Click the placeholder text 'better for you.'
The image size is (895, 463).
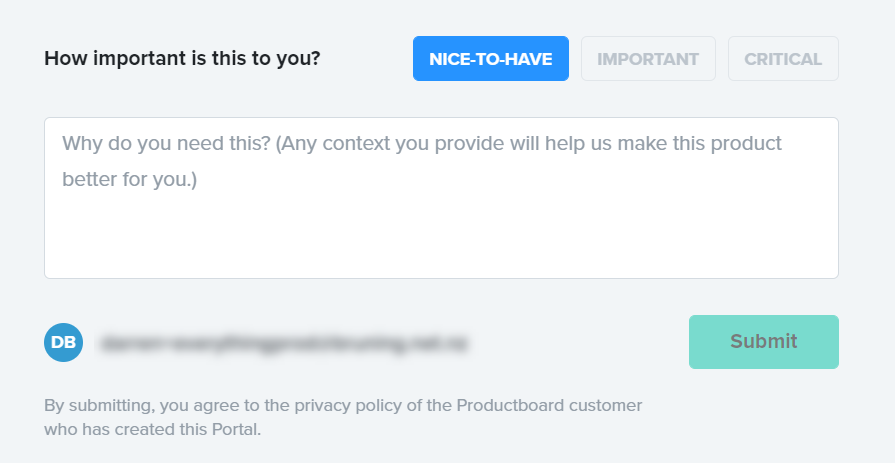pos(130,180)
